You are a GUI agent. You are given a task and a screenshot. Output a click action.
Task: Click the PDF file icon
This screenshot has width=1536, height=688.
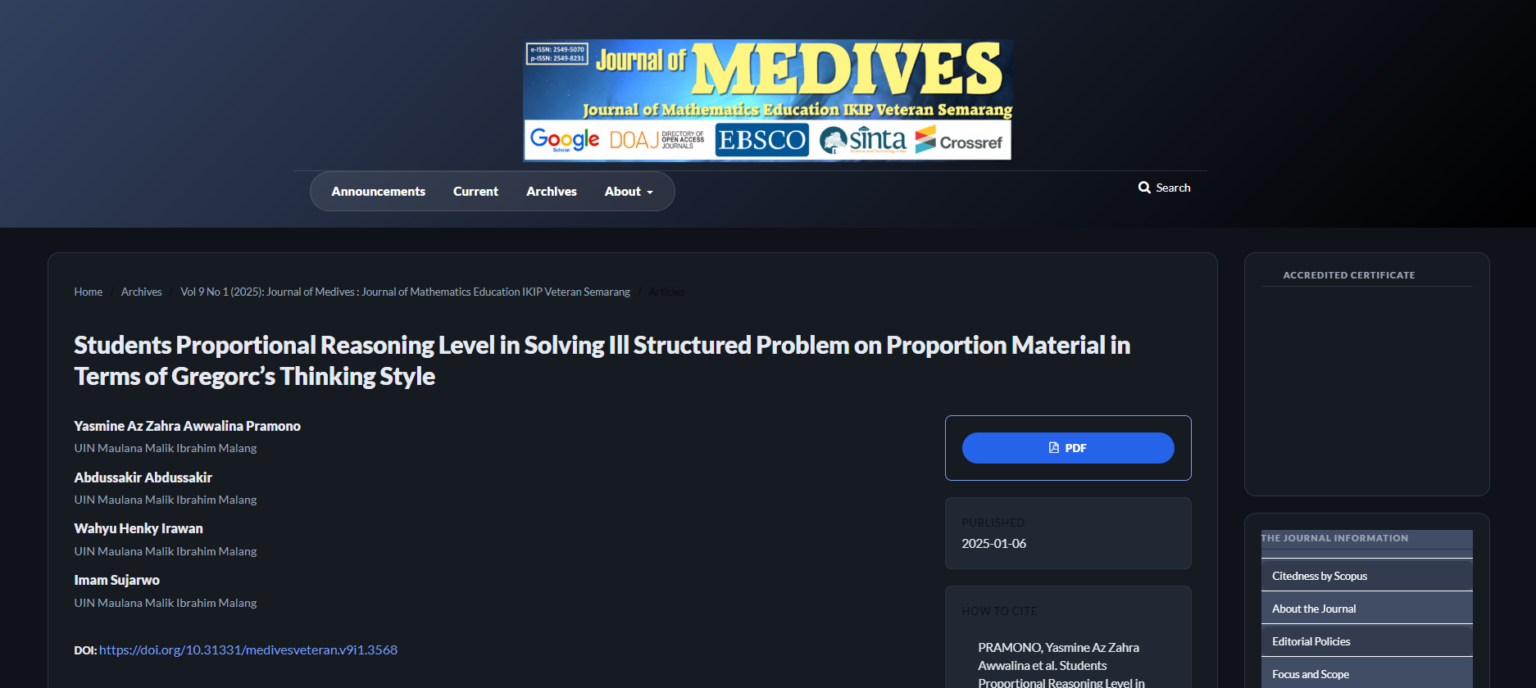click(1054, 448)
